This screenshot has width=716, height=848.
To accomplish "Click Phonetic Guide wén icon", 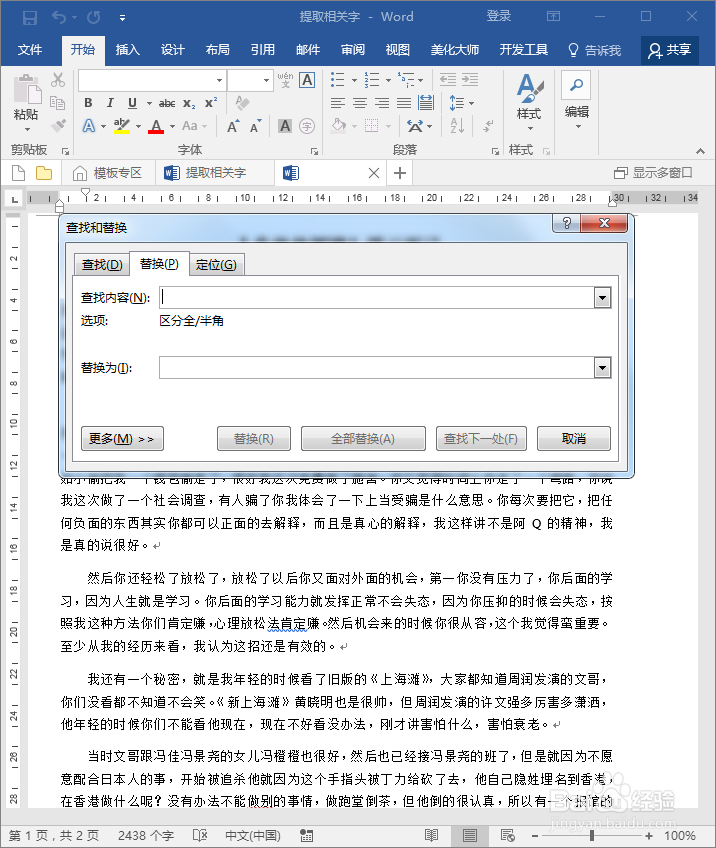I will [x=285, y=80].
